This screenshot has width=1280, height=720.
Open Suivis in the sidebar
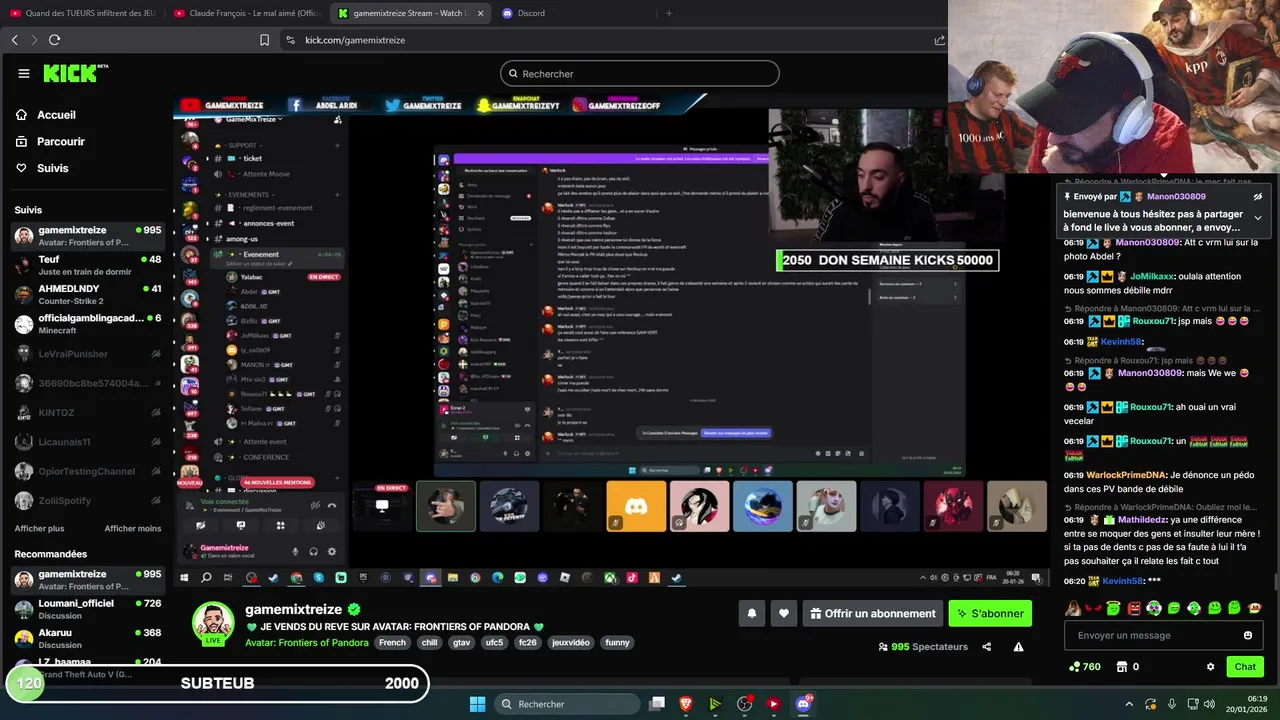tap(42, 168)
